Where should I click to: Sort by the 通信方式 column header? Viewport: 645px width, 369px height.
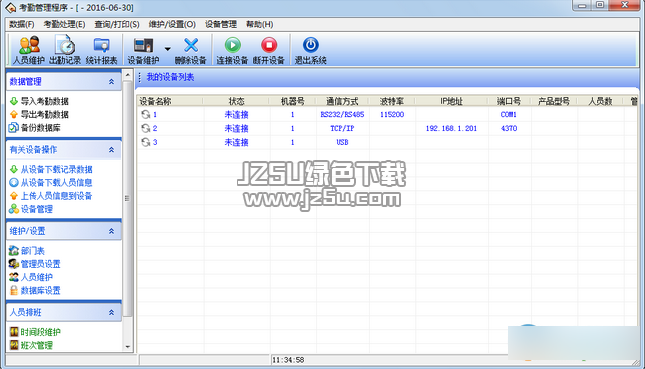pos(342,101)
